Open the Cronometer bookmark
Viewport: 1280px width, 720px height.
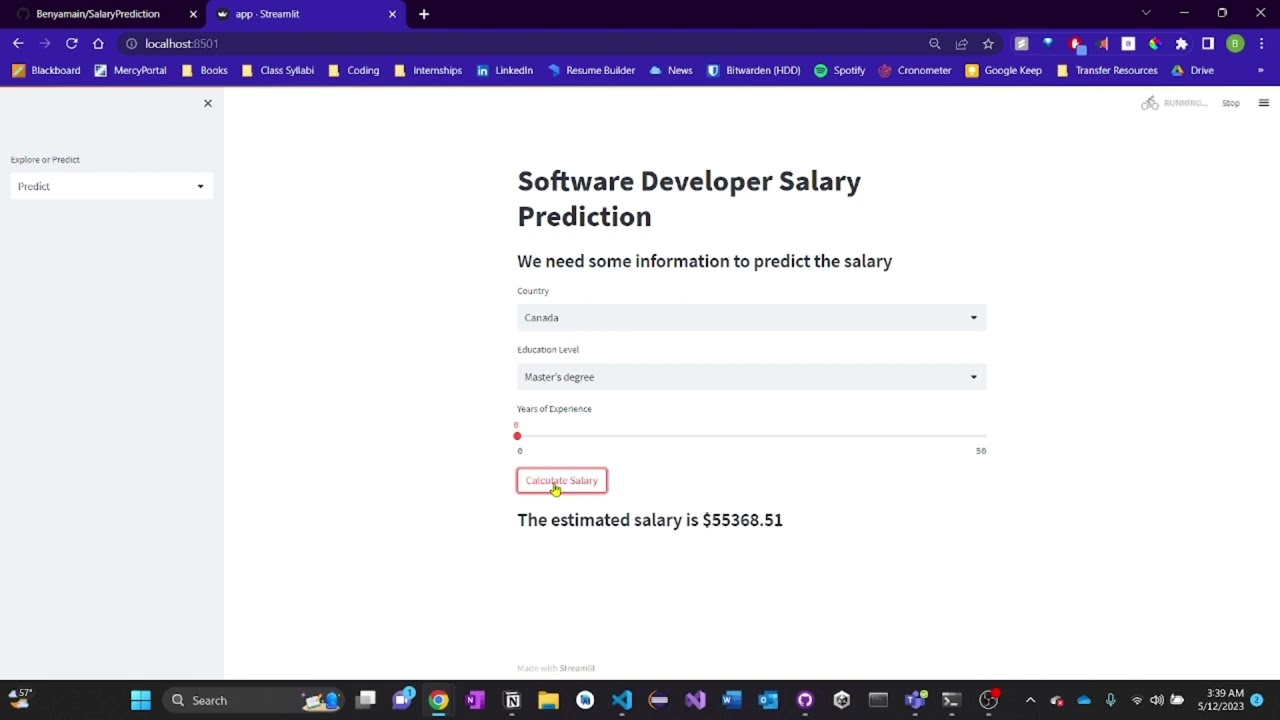point(915,71)
